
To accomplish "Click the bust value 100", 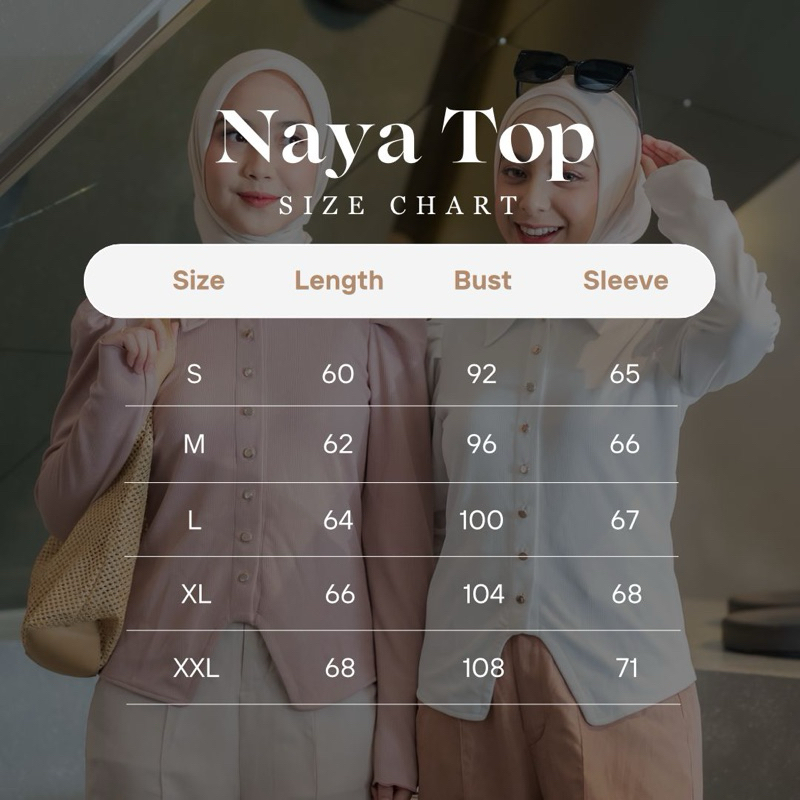I will 481,520.
